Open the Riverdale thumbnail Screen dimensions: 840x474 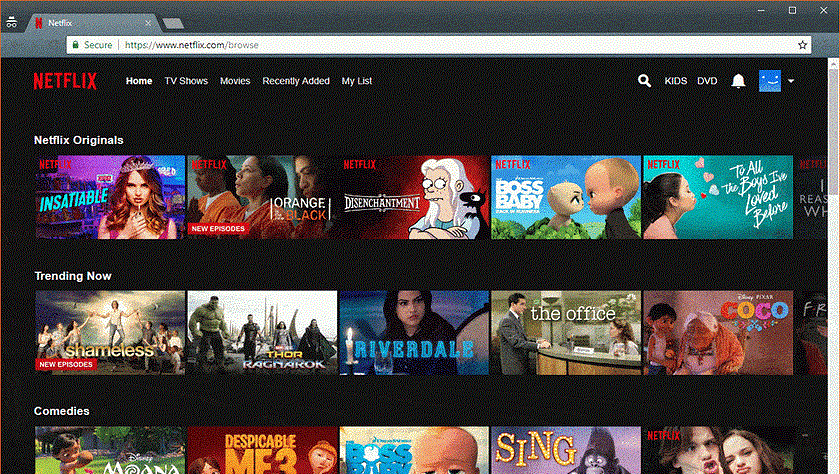tap(414, 333)
